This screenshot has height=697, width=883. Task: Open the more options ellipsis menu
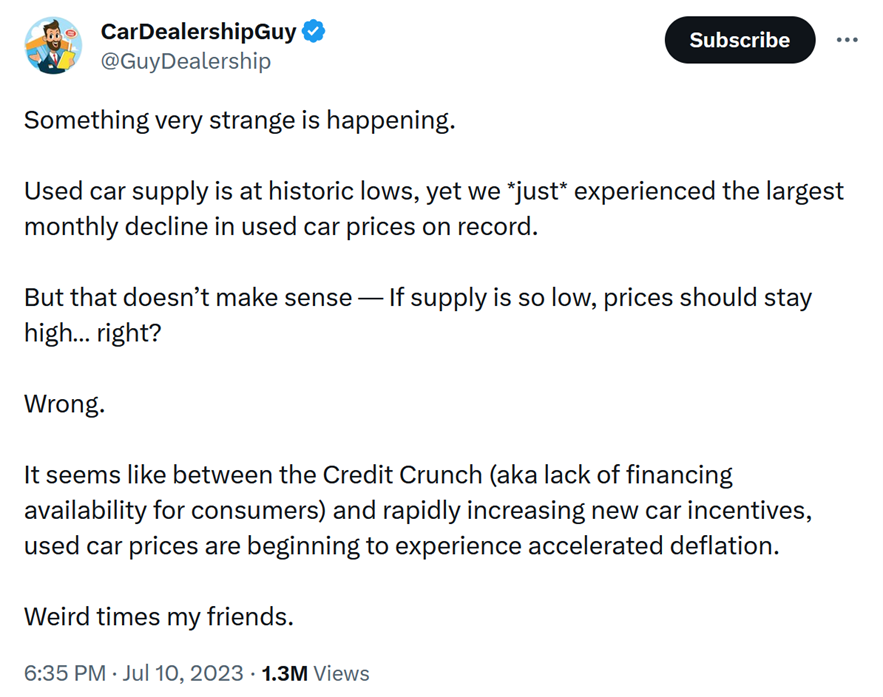point(846,40)
